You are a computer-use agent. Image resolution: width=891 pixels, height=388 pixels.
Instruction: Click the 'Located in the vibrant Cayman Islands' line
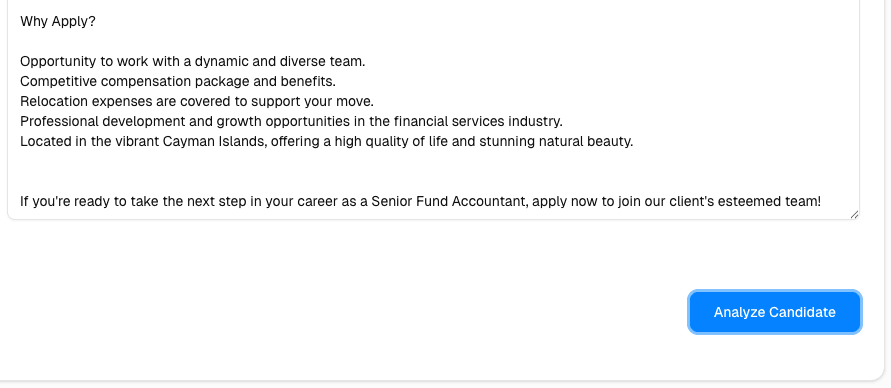[x=327, y=141]
